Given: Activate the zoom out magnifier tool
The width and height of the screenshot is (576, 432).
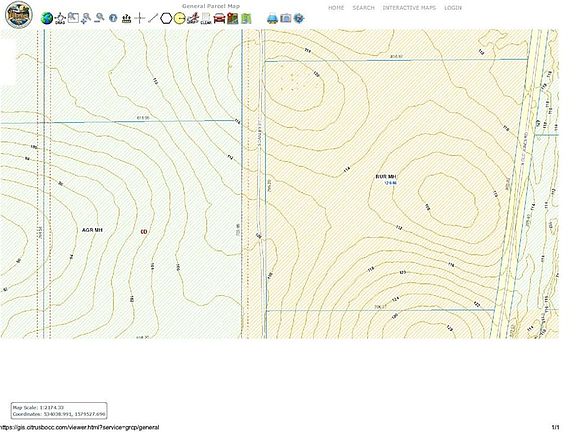Looking at the screenshot, I should [99, 18].
